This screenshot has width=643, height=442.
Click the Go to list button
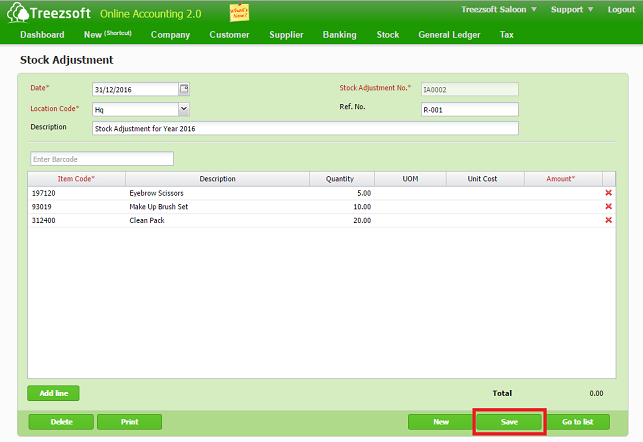(578, 422)
